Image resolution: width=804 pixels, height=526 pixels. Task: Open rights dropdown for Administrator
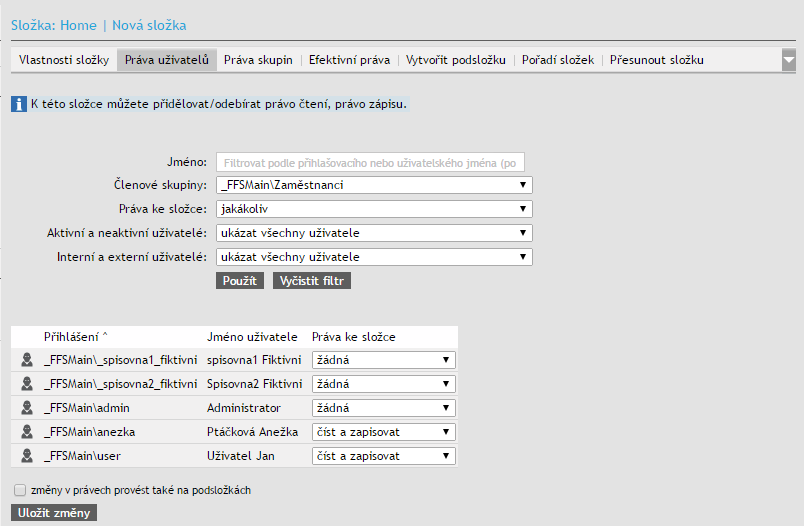click(x=383, y=408)
